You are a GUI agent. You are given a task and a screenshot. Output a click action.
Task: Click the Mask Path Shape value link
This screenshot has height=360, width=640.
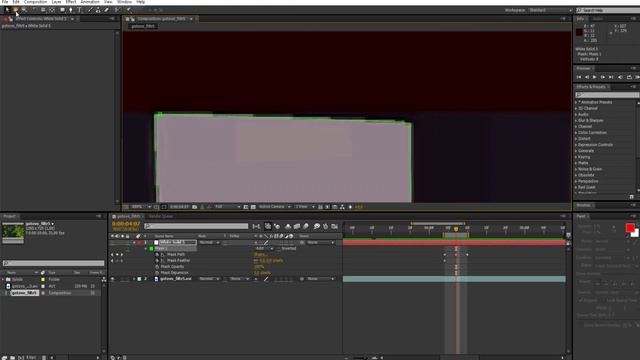260,255
